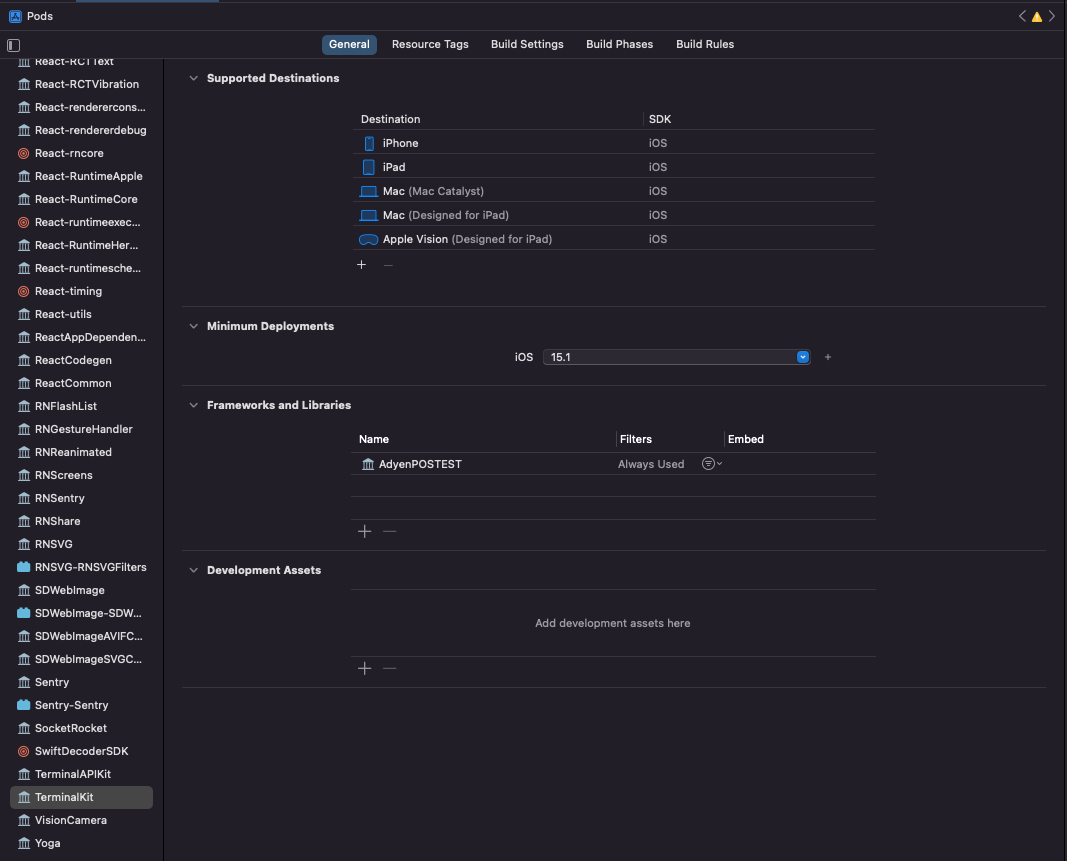Screen dimensions: 1067x861
Task: Remove development asset with minus button
Action: pyautogui.click(x=389, y=668)
